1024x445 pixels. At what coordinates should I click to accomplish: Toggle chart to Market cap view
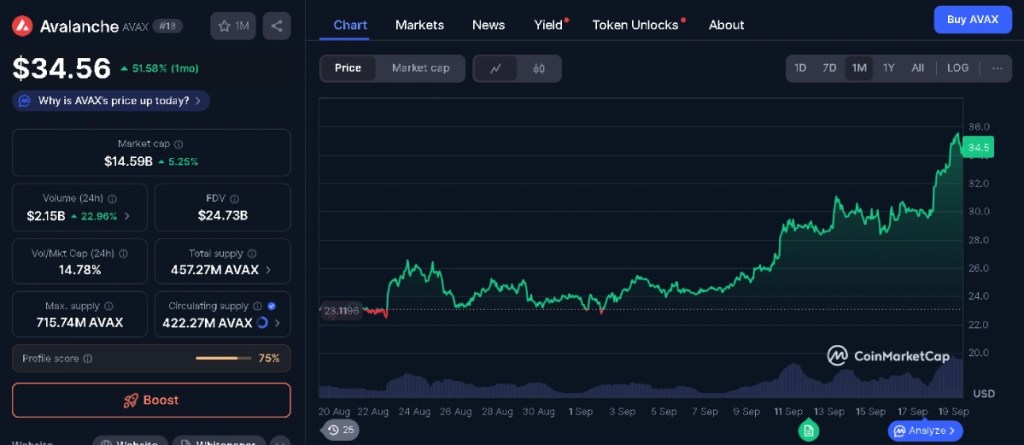tap(420, 68)
